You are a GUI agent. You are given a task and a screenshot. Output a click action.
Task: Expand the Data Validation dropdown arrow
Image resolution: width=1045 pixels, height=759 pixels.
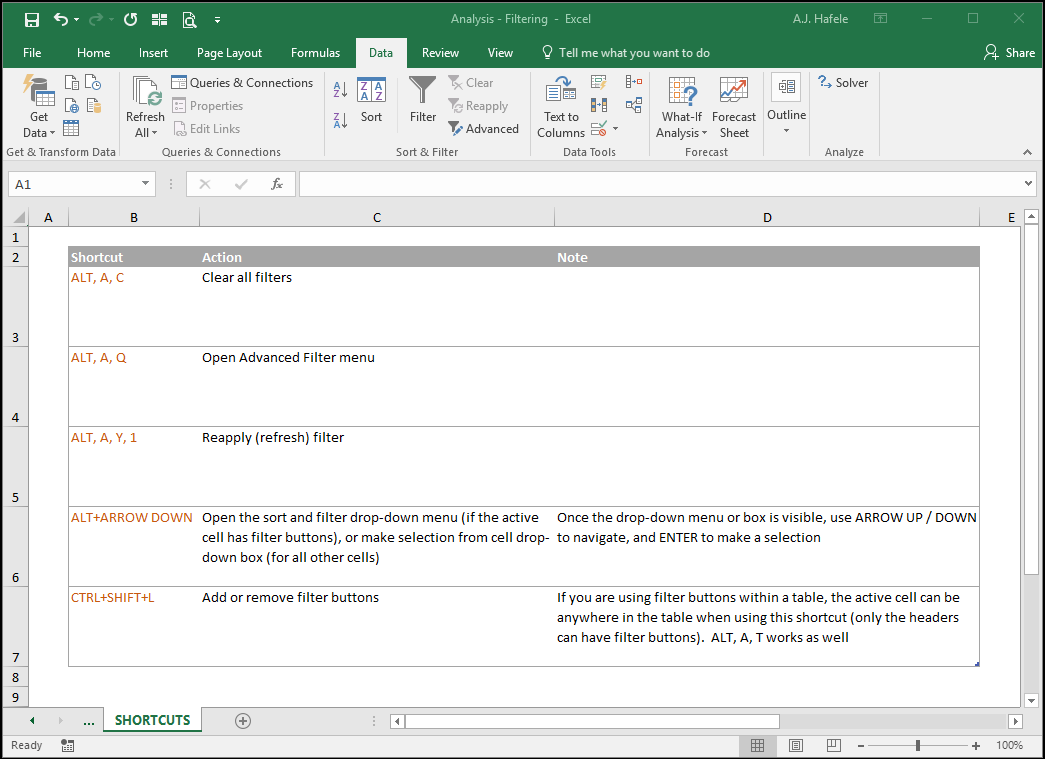615,128
